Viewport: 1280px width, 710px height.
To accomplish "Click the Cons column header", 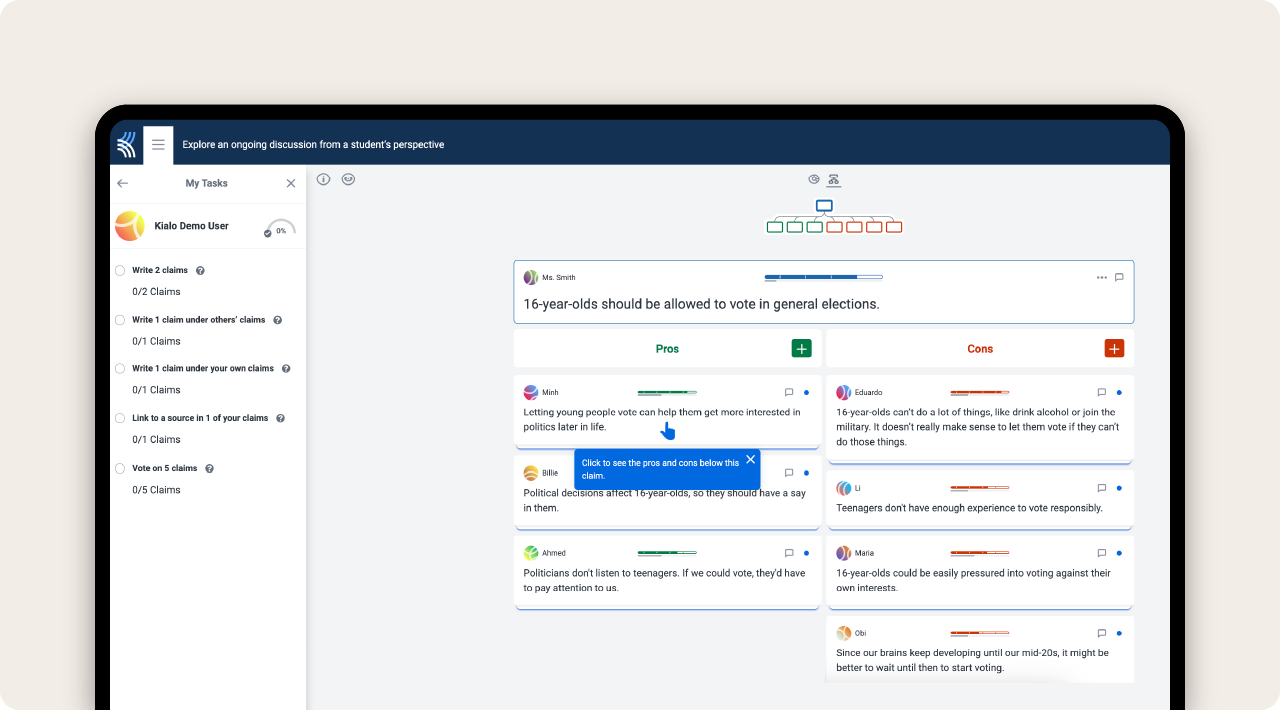I will coord(980,349).
